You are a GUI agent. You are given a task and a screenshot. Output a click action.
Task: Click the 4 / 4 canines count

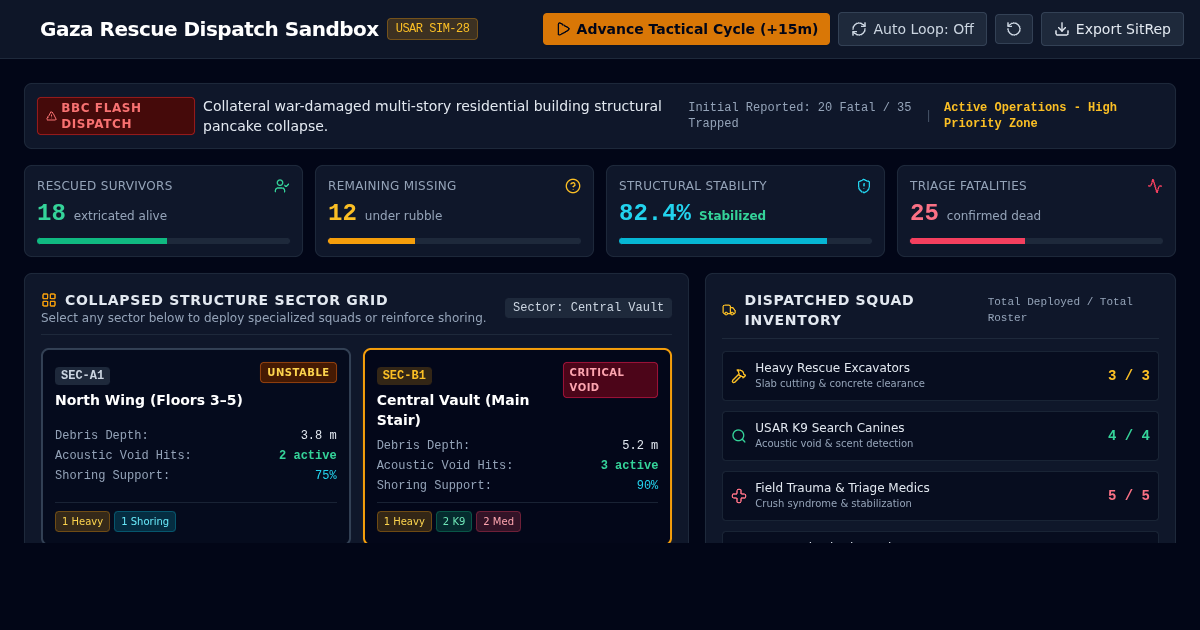coord(1129,436)
